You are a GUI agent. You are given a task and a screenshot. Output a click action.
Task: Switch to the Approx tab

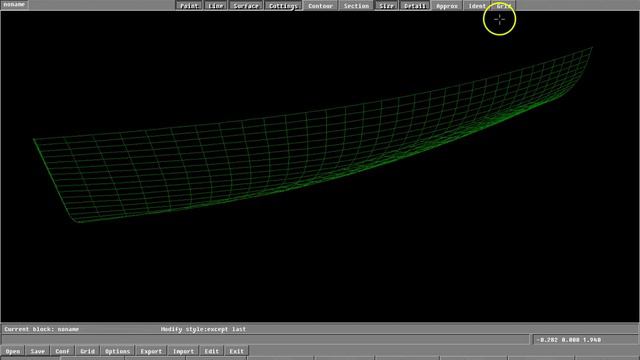point(447,6)
